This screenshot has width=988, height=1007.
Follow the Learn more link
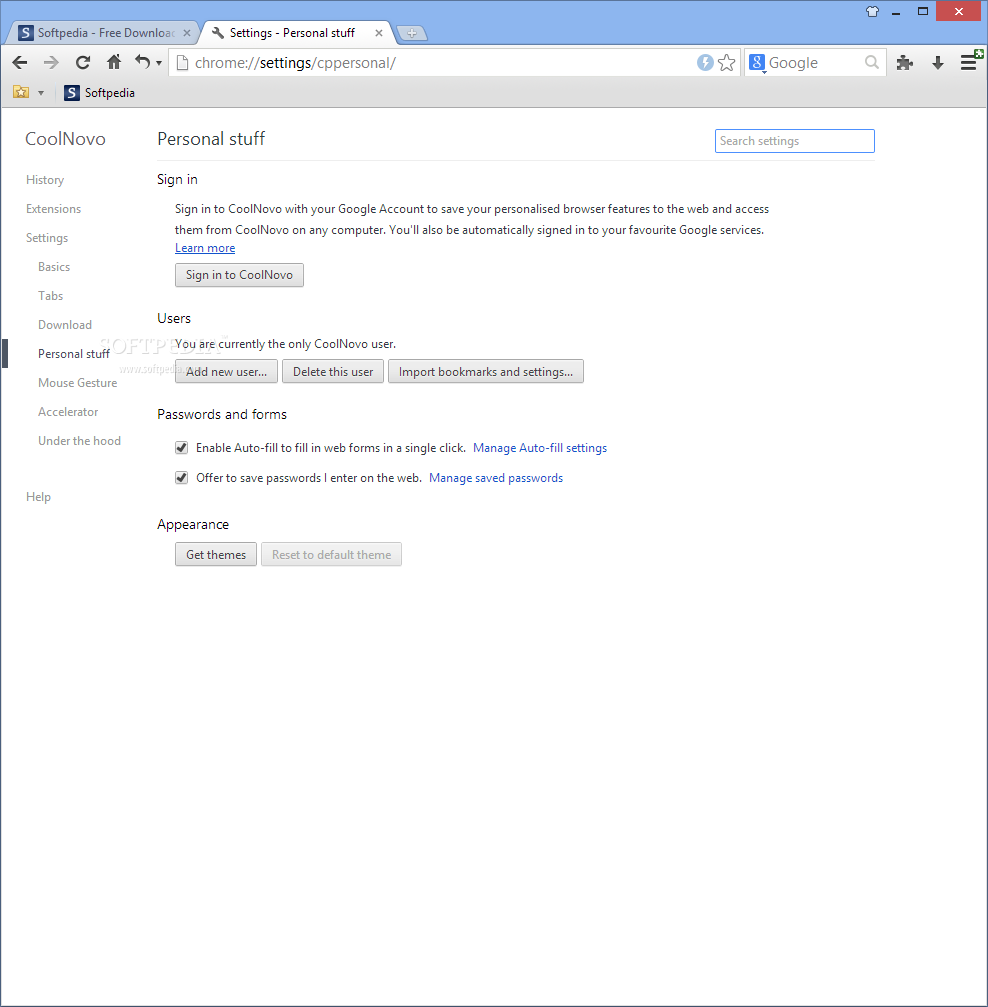(x=205, y=248)
